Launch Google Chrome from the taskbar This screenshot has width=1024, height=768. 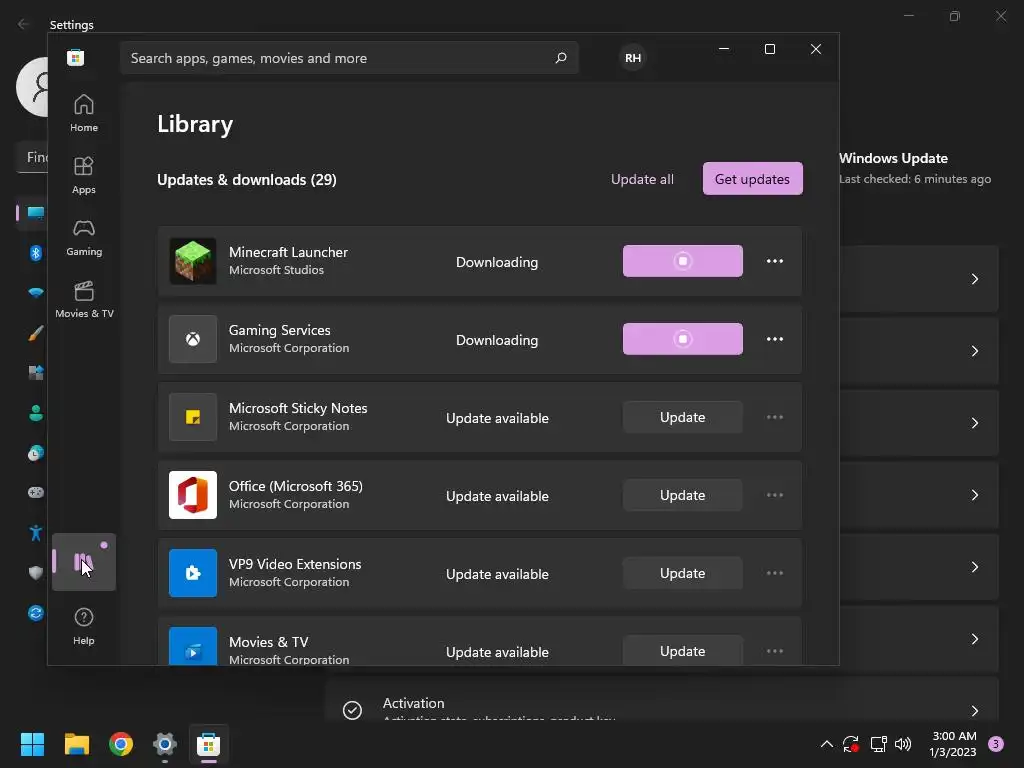click(121, 744)
